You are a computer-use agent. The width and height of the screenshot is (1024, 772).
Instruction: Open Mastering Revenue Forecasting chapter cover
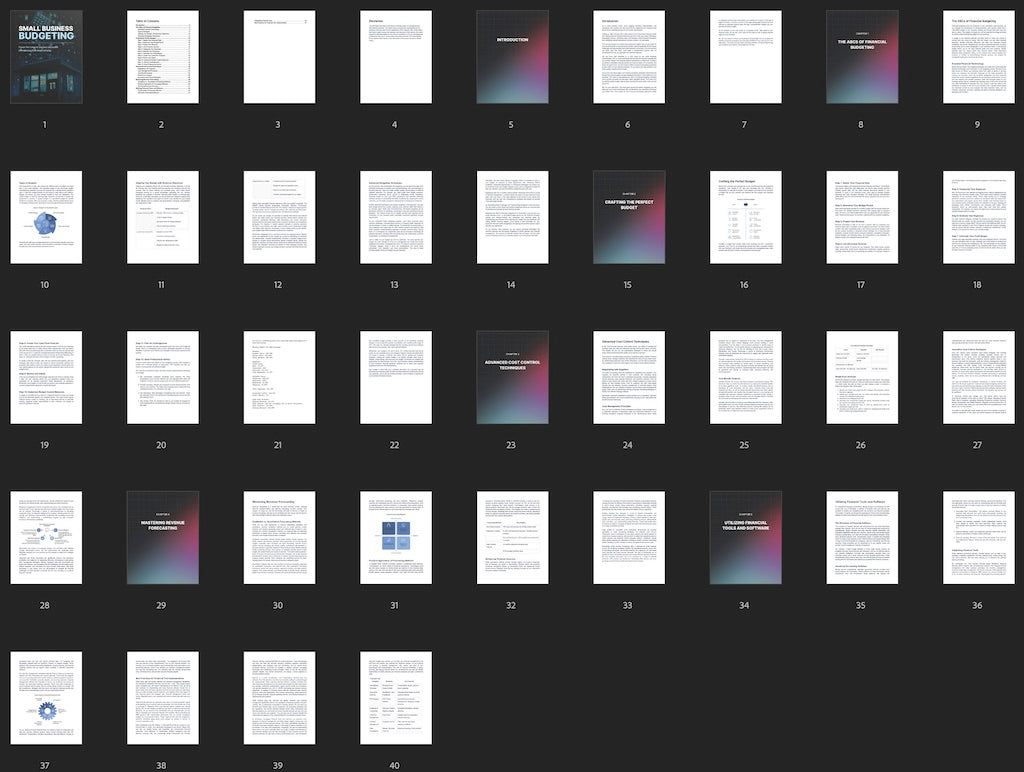tap(162, 537)
